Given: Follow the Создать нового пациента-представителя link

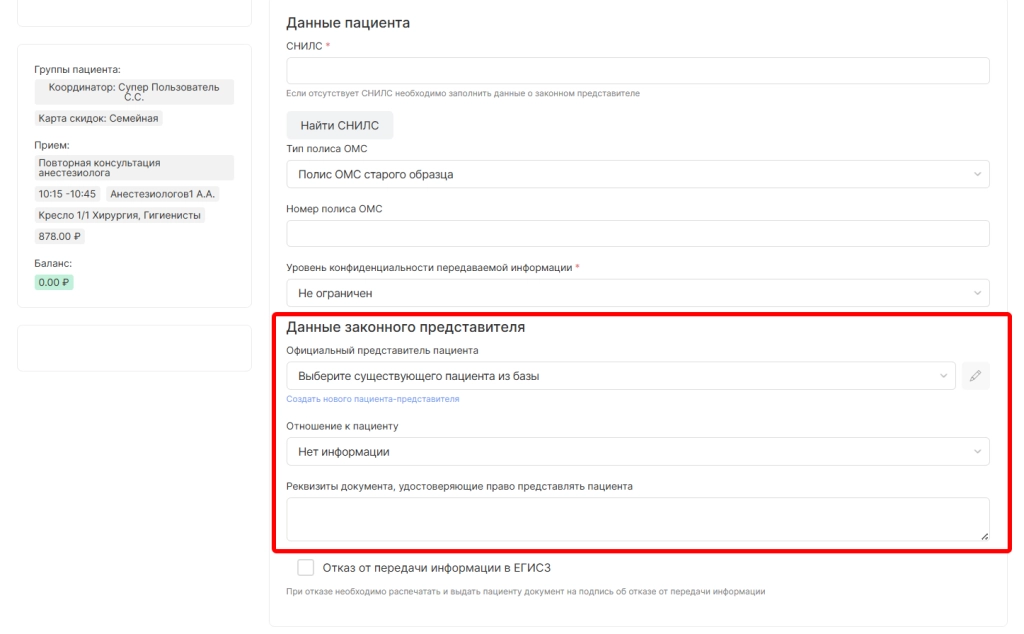Looking at the screenshot, I should pyautogui.click(x=372, y=399).
